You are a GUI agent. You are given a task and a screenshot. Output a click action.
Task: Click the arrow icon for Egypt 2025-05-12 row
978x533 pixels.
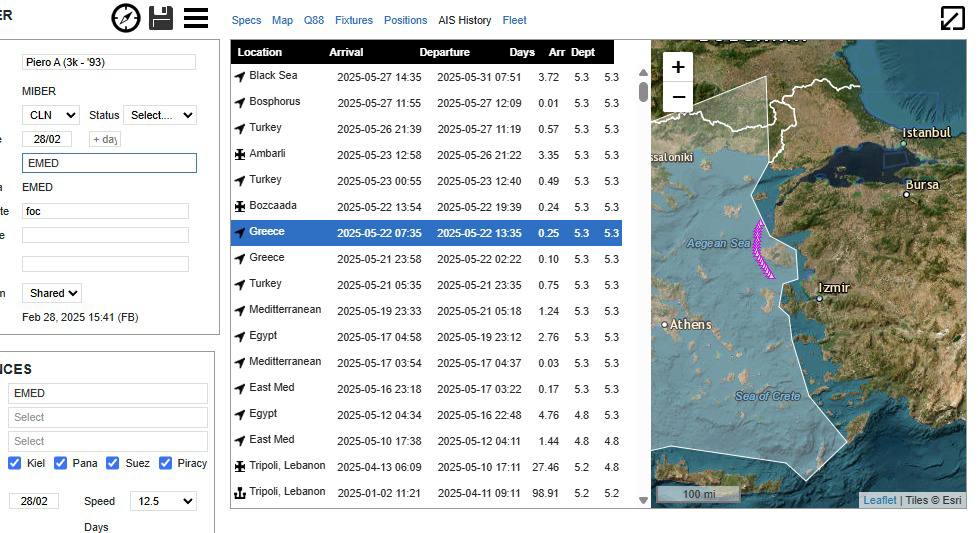[240, 415]
